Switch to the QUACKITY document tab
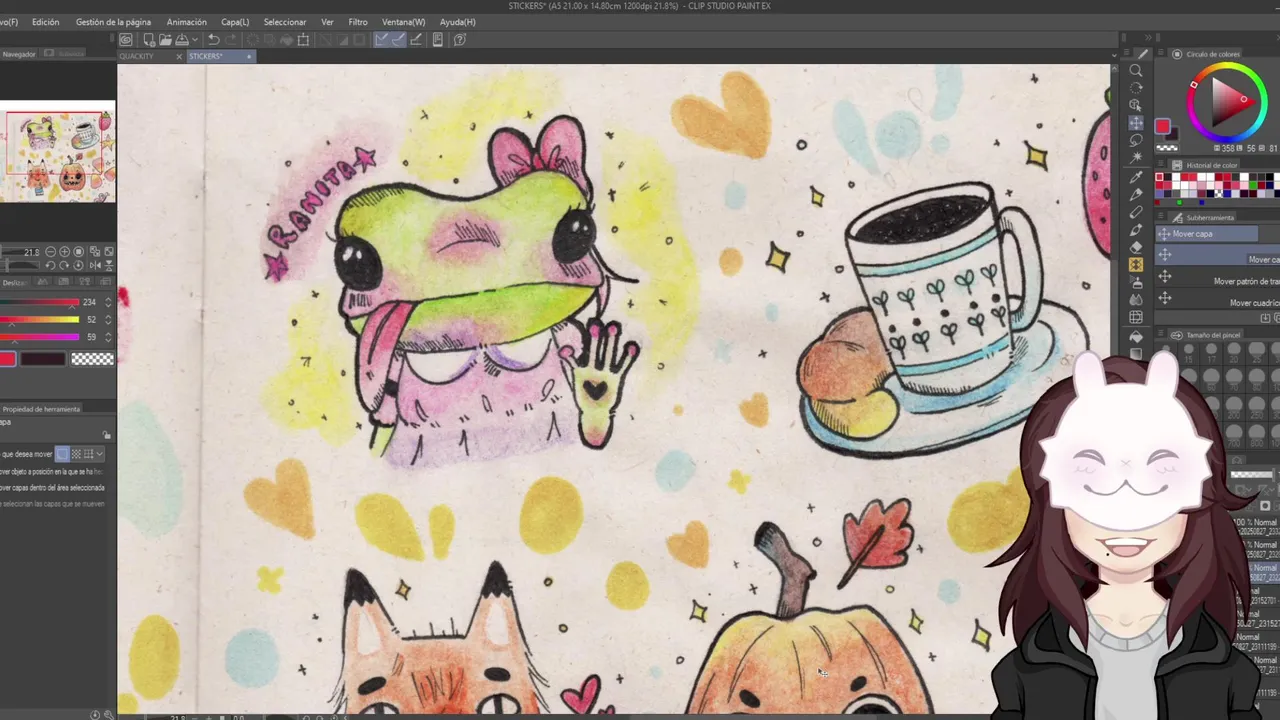 (x=137, y=56)
